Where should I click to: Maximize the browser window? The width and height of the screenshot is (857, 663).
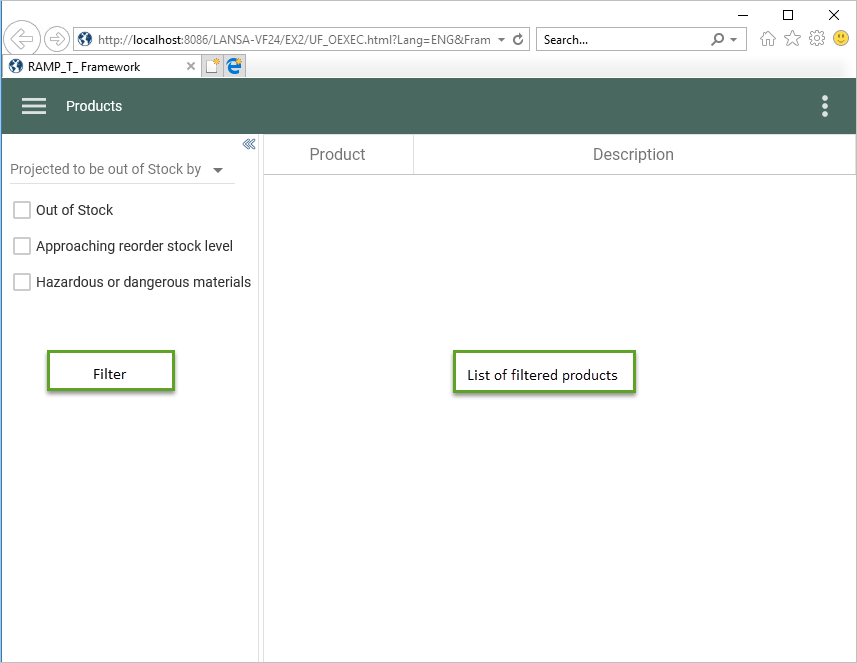click(x=788, y=15)
